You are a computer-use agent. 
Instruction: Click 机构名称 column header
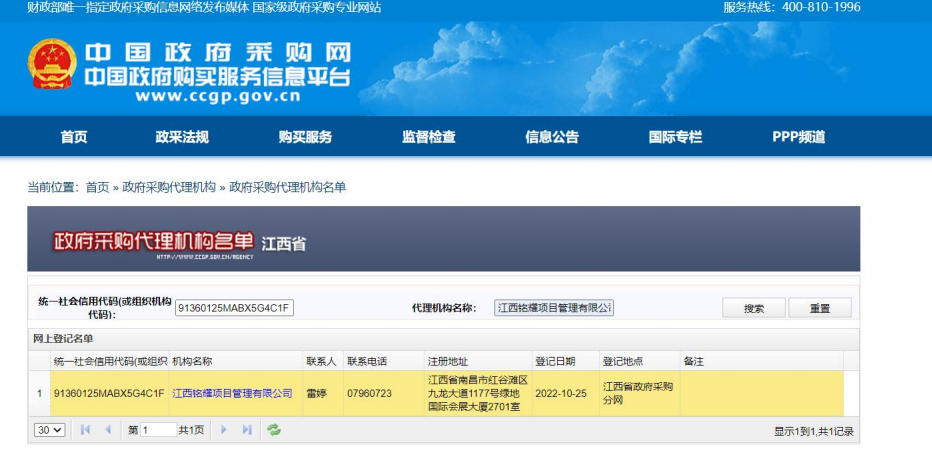click(236, 361)
